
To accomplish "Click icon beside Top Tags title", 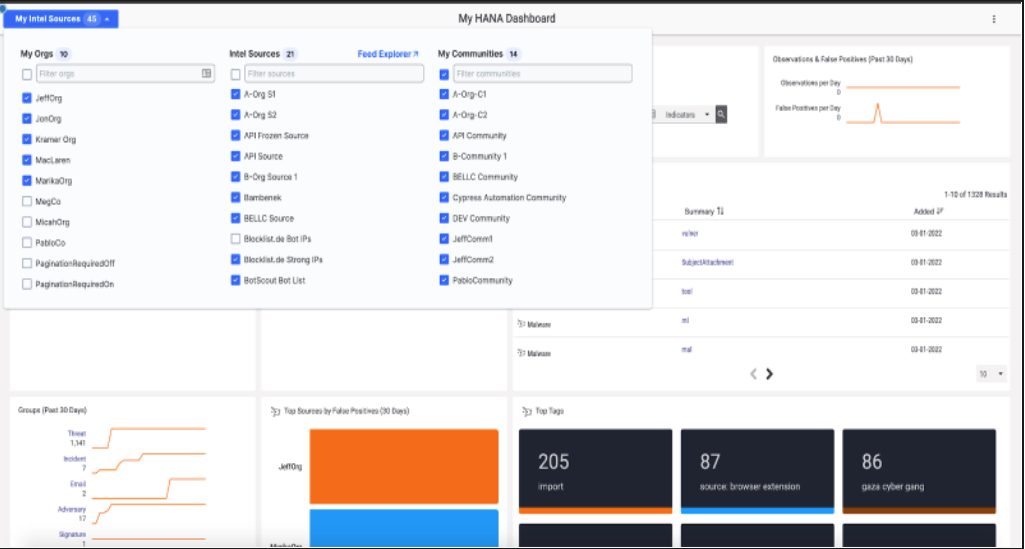I will coord(526,411).
